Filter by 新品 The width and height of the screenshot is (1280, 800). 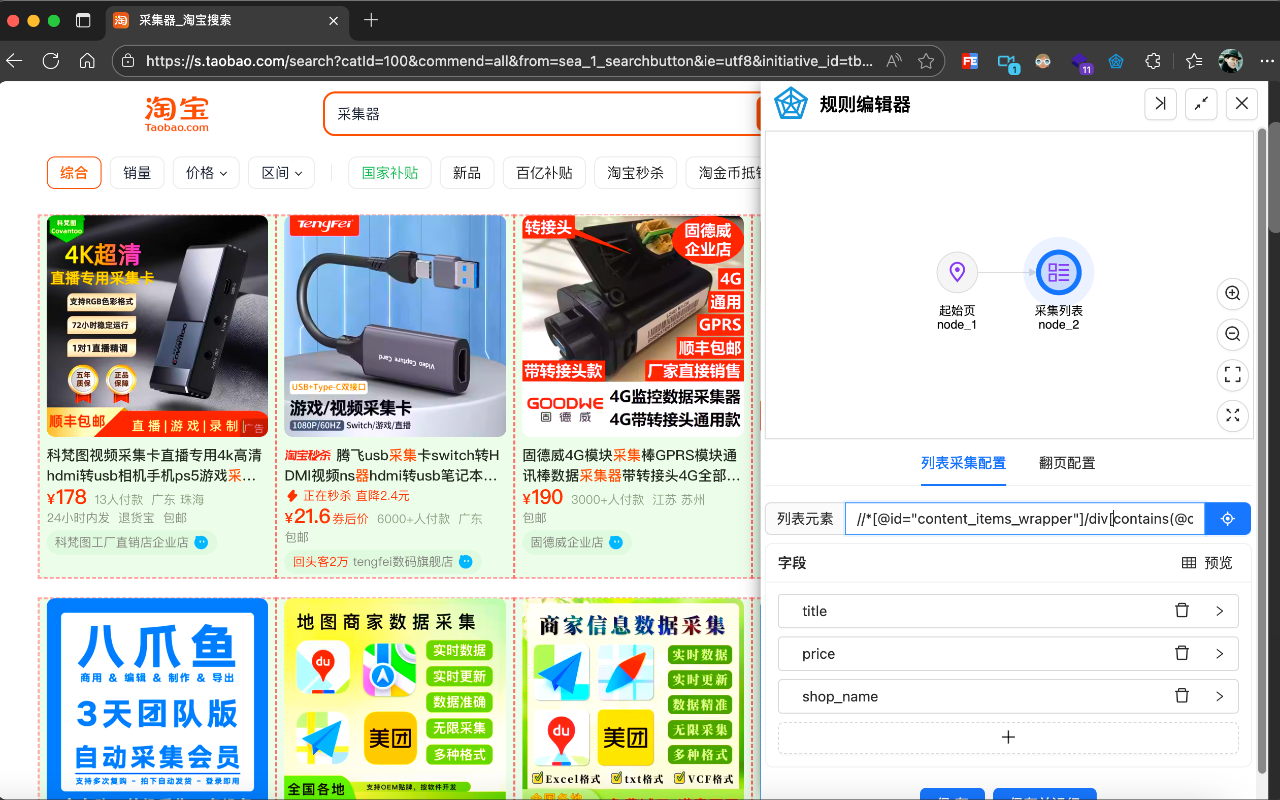coord(467,172)
